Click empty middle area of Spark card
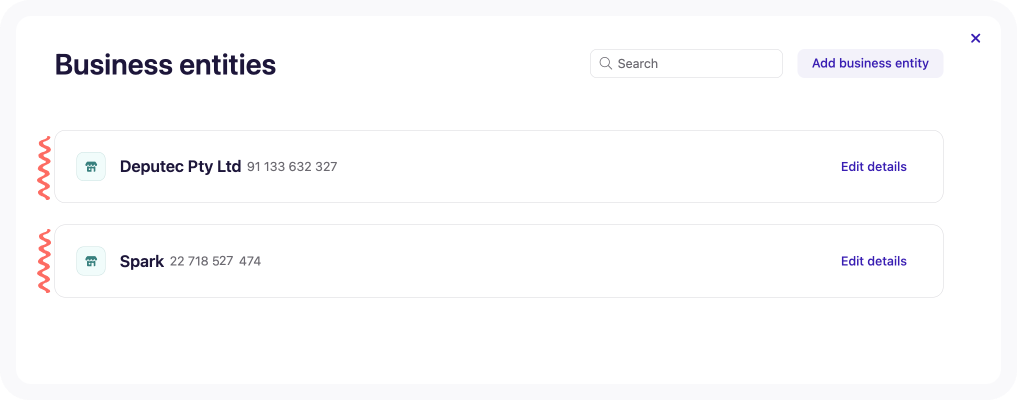 click(x=551, y=261)
